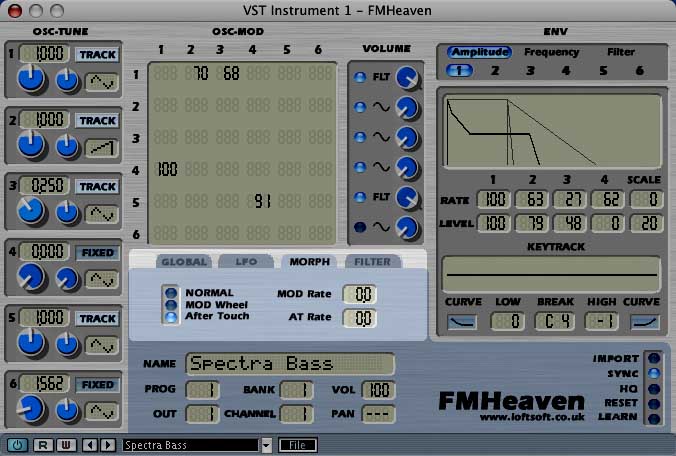
Task: Click volume row 1 FLT routing label
Action: coord(381,77)
